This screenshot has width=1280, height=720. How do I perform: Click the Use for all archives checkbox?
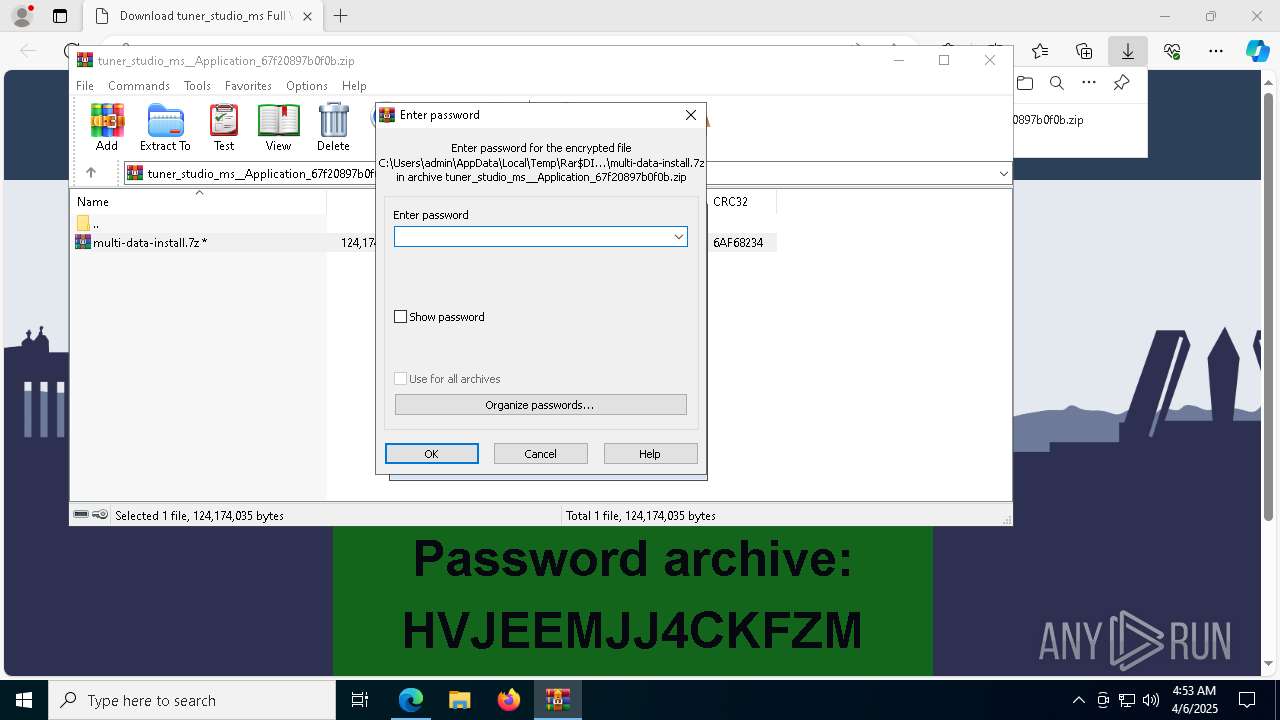pyautogui.click(x=401, y=379)
